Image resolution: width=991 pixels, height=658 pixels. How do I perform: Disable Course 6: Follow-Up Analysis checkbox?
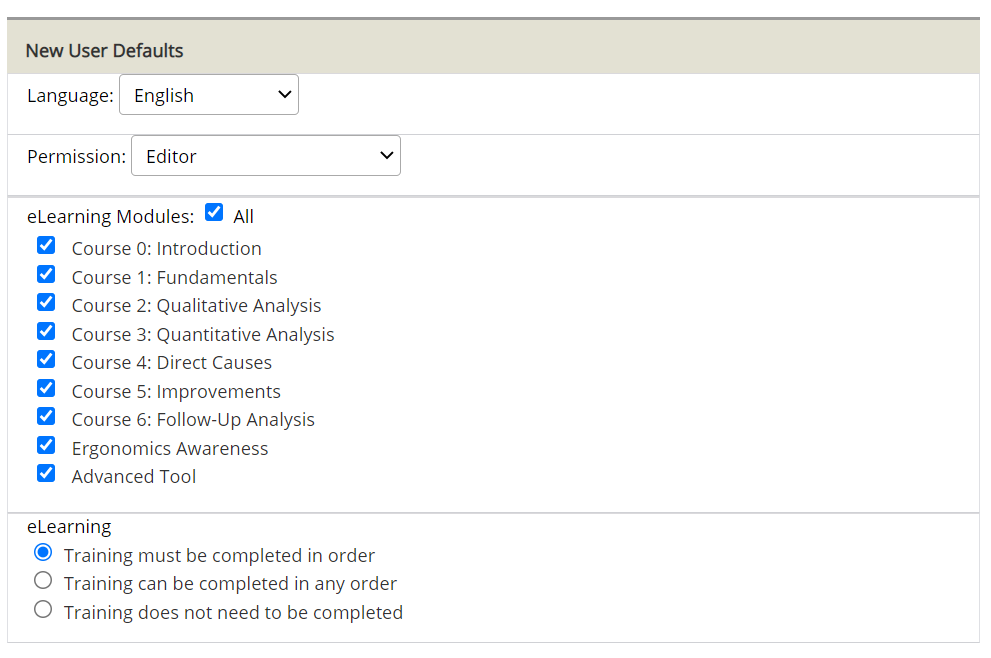pos(46,416)
